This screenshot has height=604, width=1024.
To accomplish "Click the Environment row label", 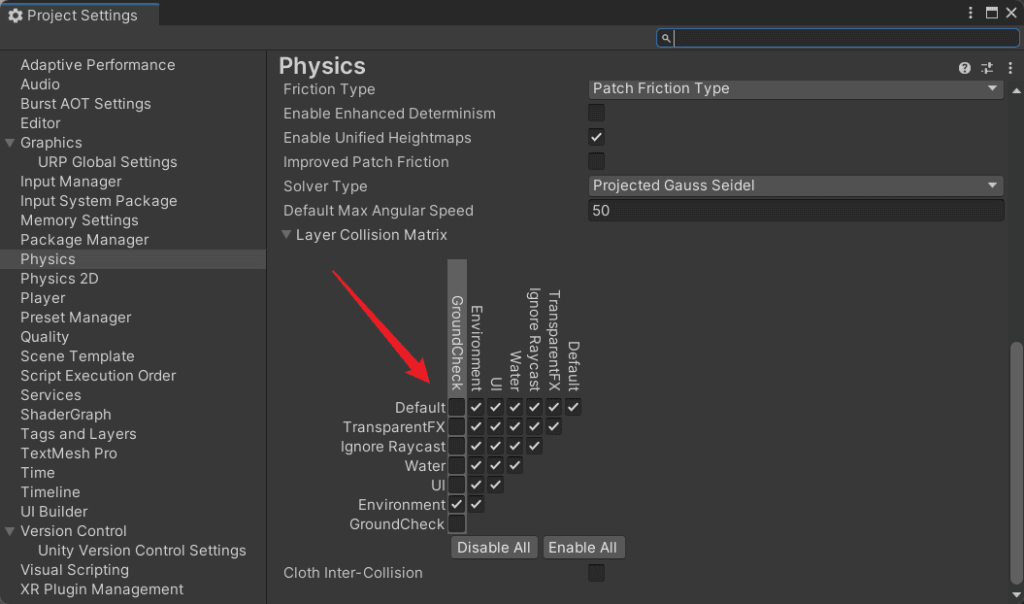I will tap(401, 505).
